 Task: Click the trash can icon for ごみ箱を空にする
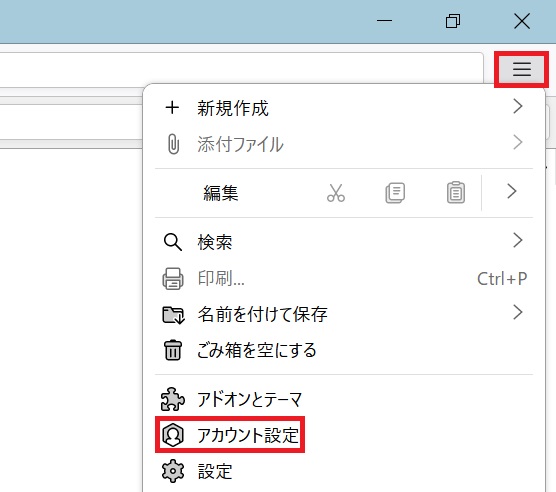coord(173,350)
